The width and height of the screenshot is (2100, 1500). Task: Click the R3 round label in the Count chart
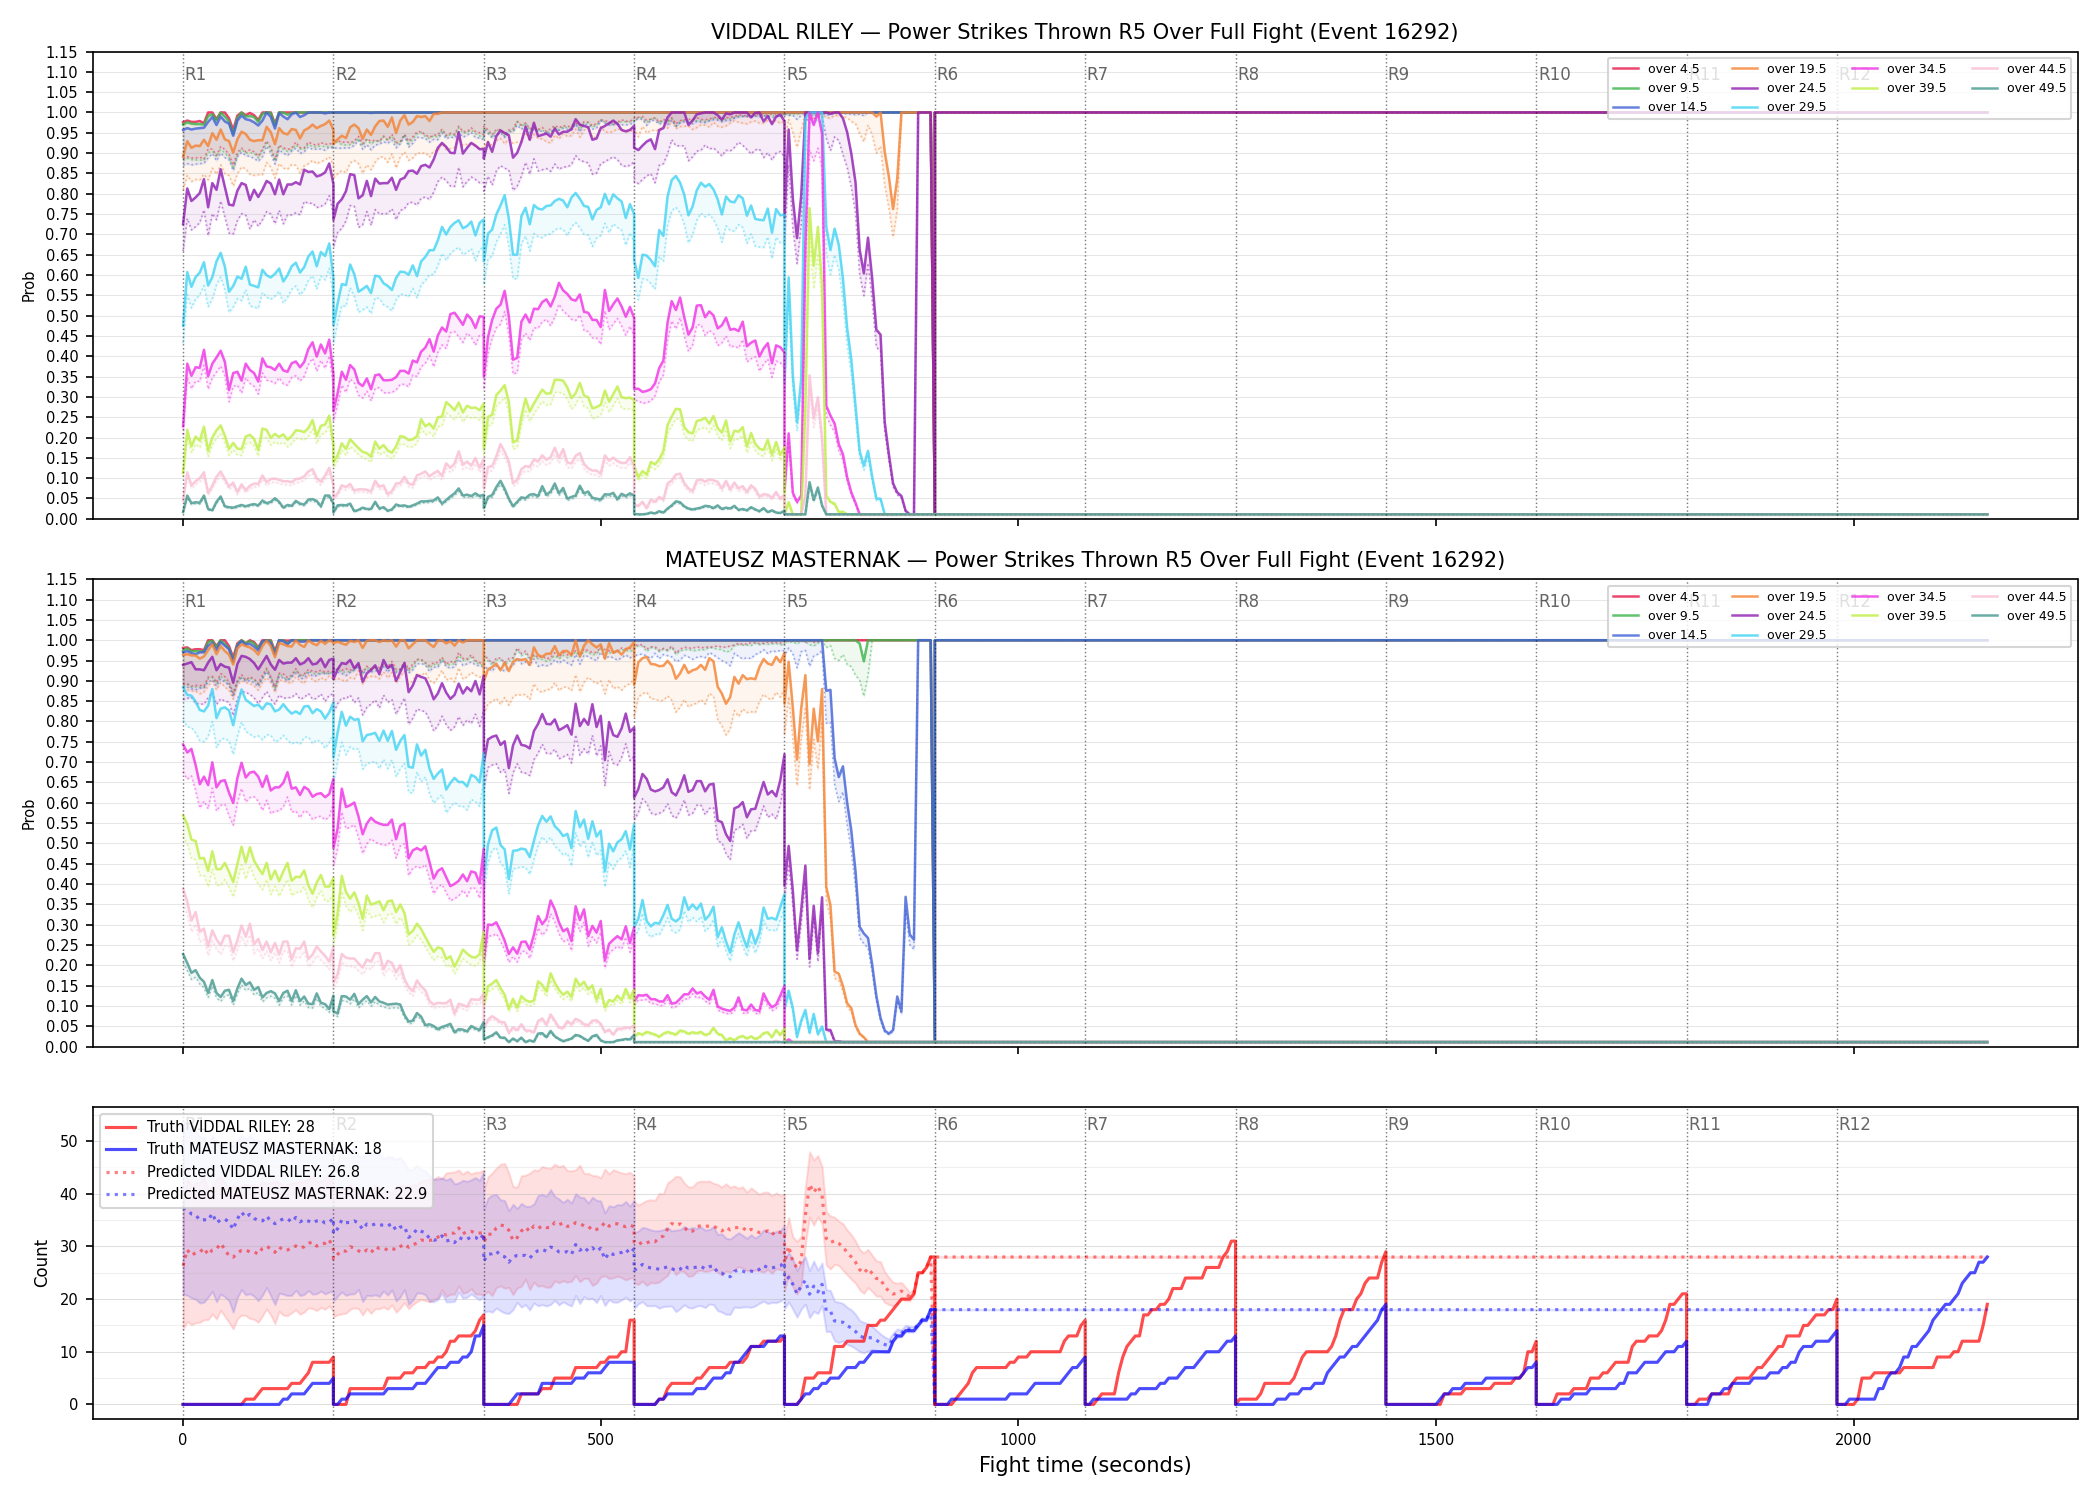click(x=496, y=1124)
